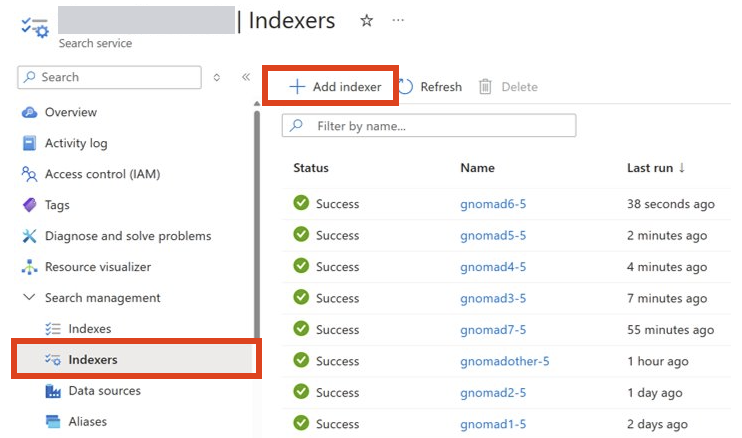Click the magnifier icon in Filter by name

point(297,125)
